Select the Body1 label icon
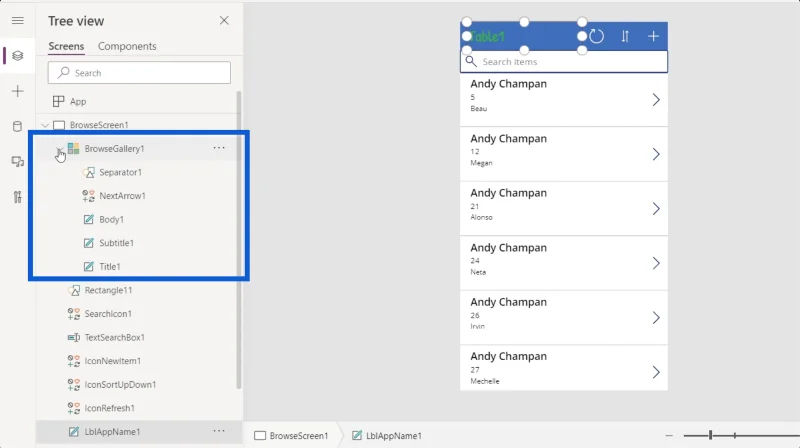Screen dimensions: 800x448 coord(88,219)
